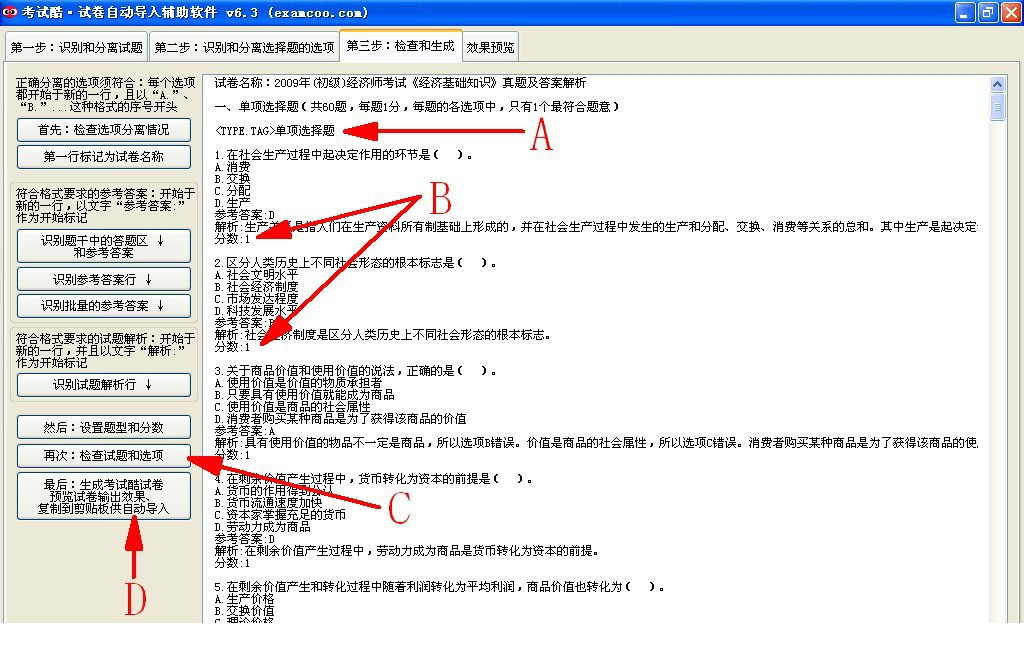Click question 3 text 关于商品价值和使用价值的说法
1024x647 pixels.
355,371
